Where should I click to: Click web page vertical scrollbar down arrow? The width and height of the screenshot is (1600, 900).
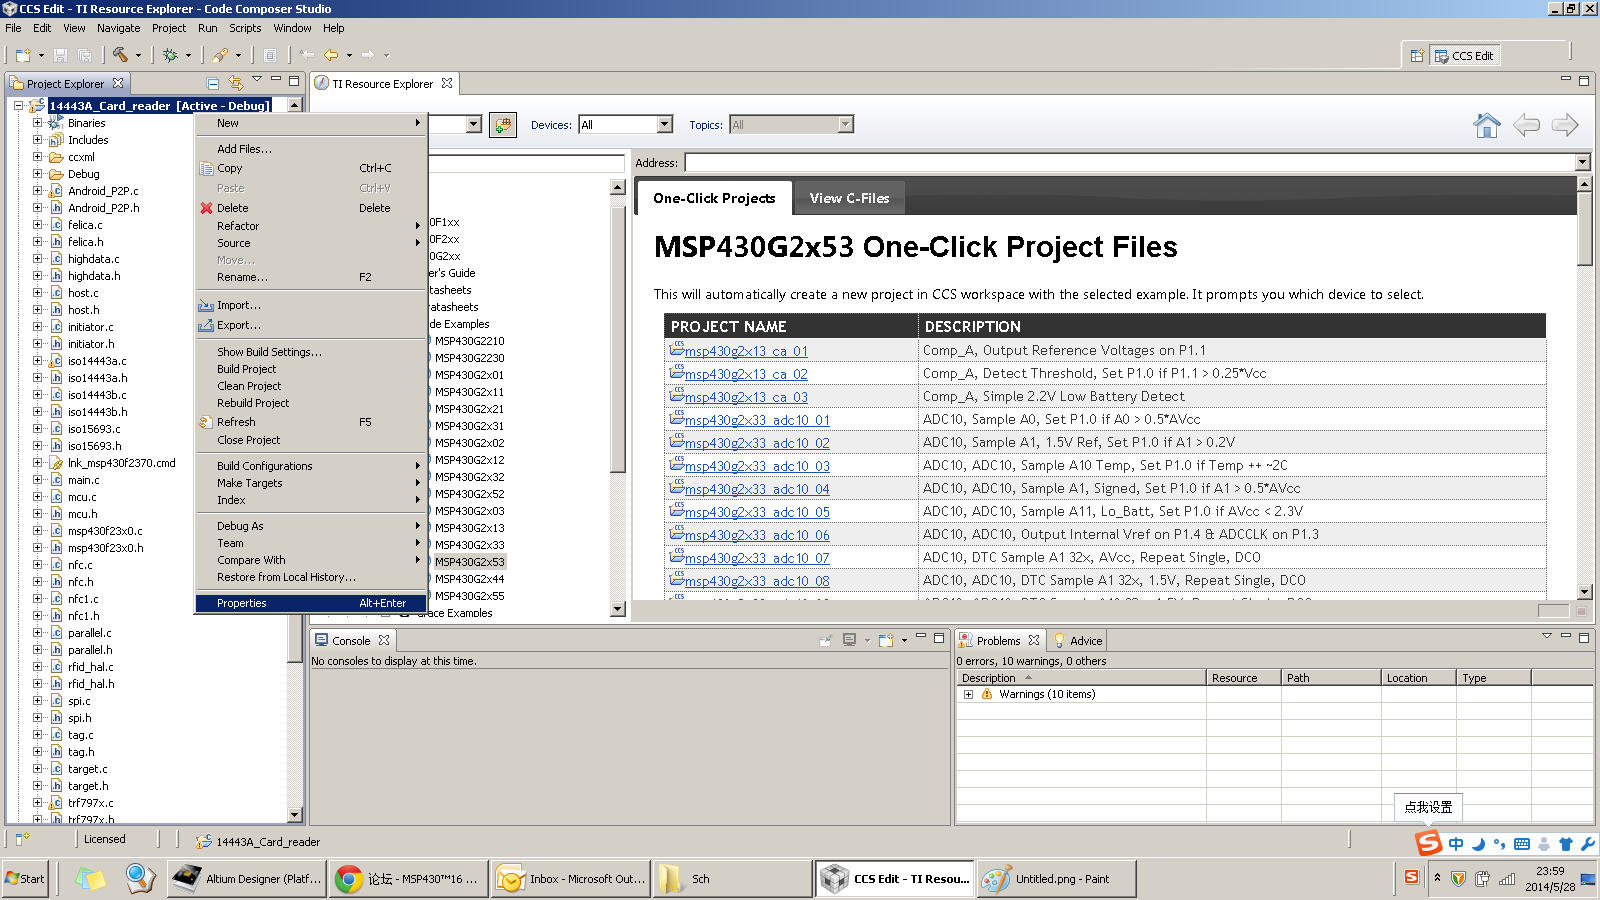point(1583,592)
